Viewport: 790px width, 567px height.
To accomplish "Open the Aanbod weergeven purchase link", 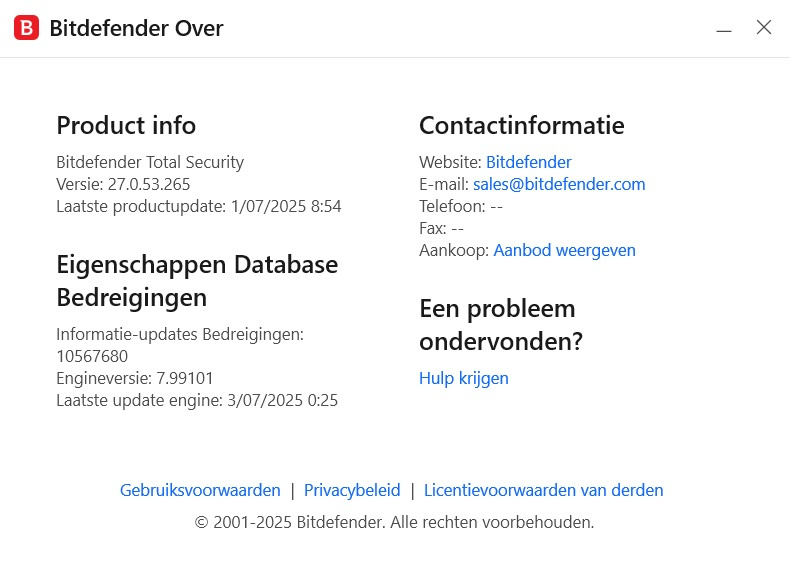I will point(564,250).
